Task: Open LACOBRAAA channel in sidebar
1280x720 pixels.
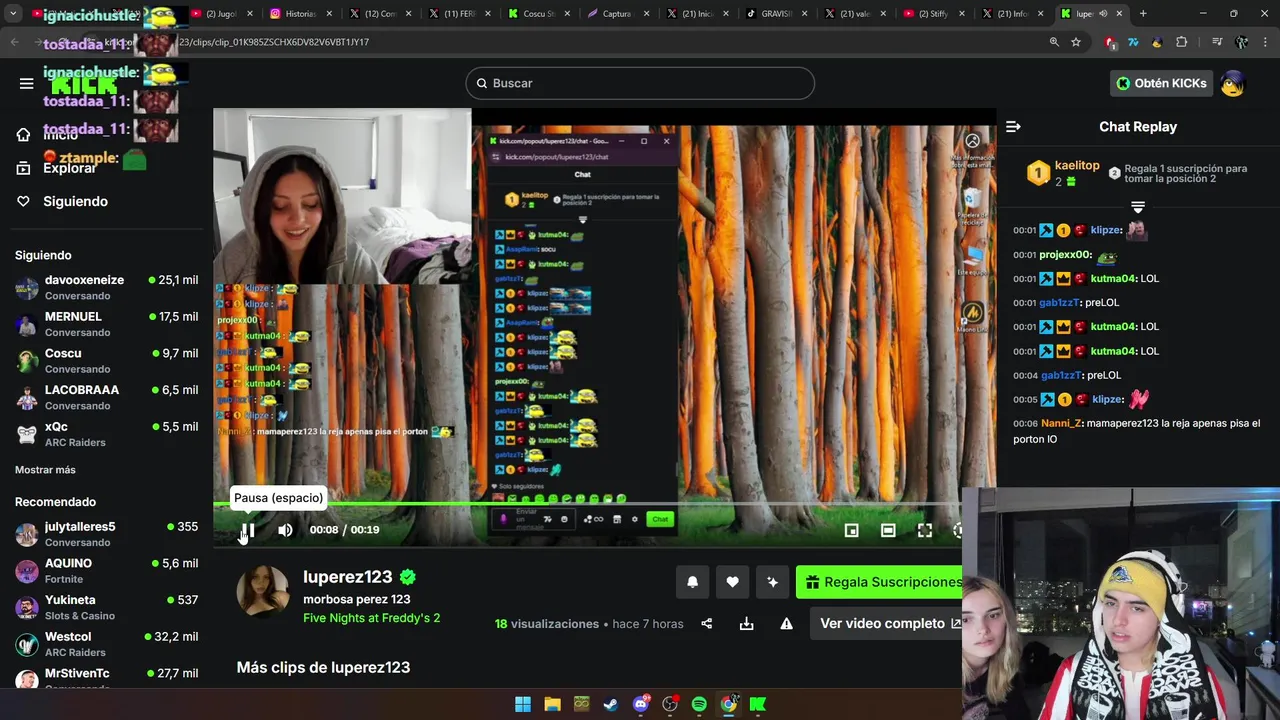Action: click(x=106, y=397)
